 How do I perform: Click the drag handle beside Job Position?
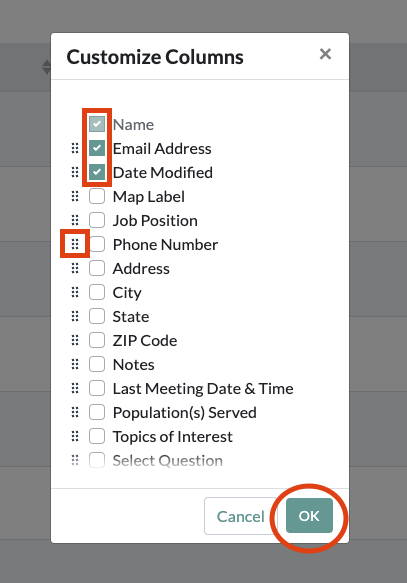click(75, 220)
